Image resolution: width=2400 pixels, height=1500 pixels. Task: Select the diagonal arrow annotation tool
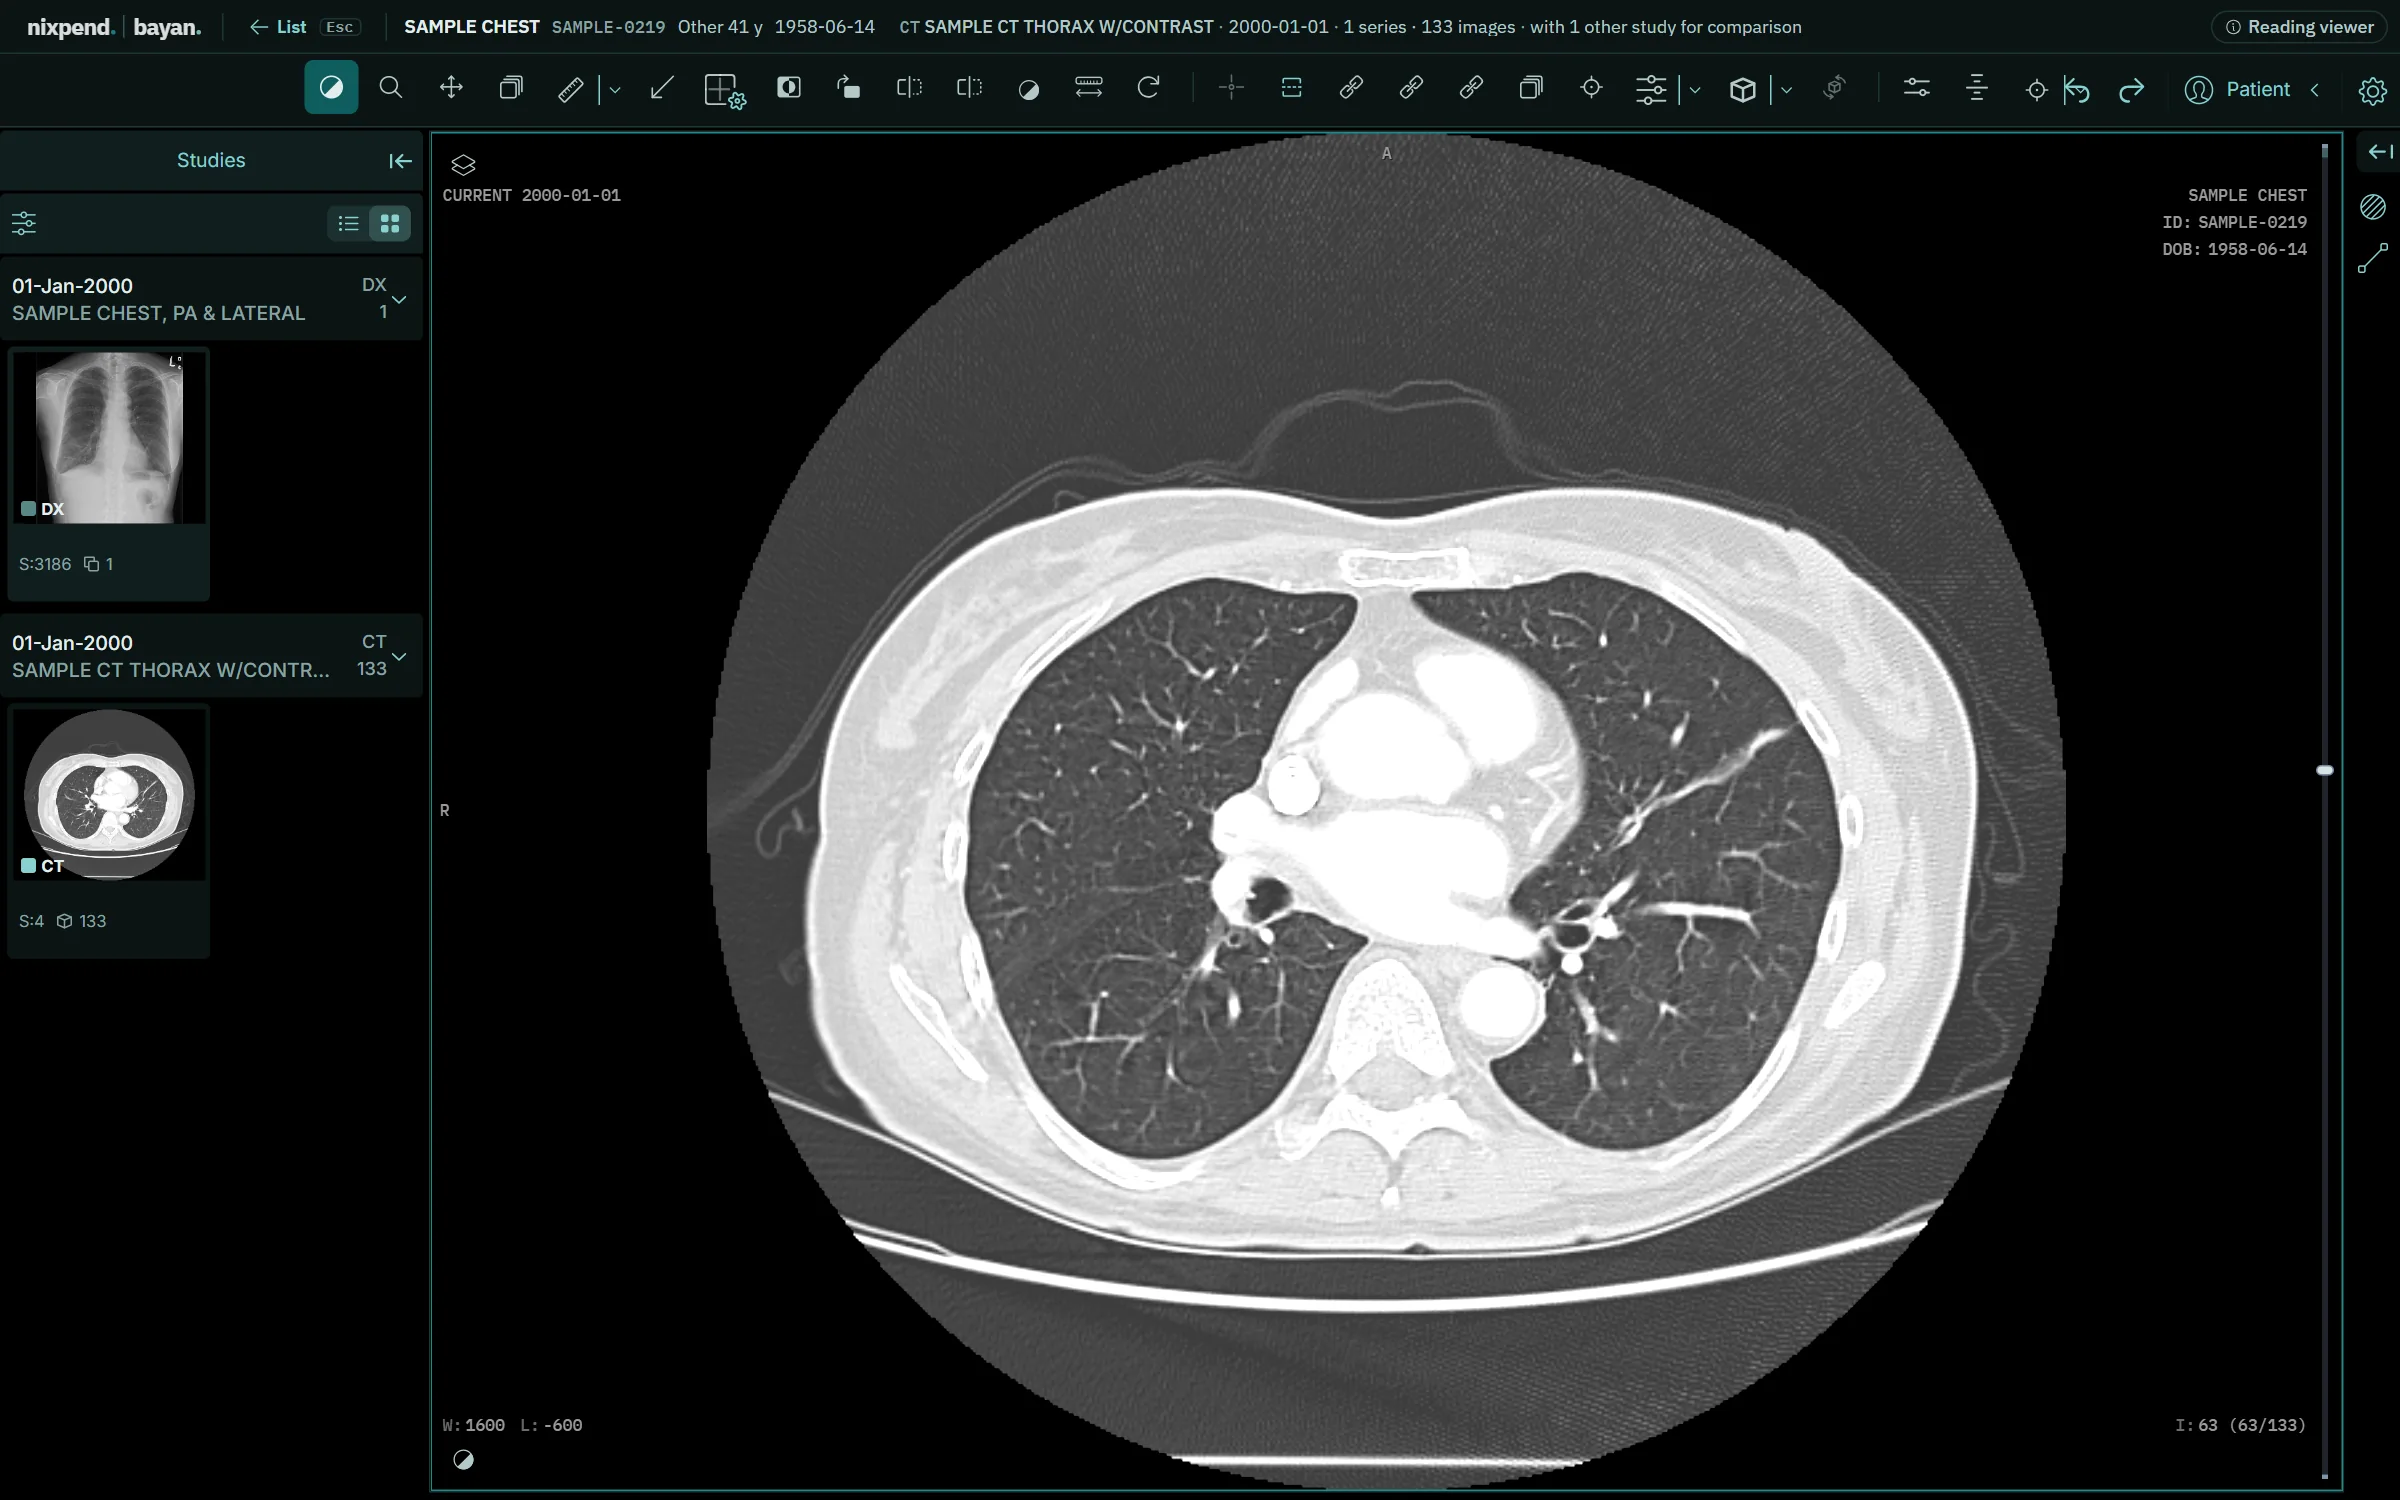[x=661, y=88]
